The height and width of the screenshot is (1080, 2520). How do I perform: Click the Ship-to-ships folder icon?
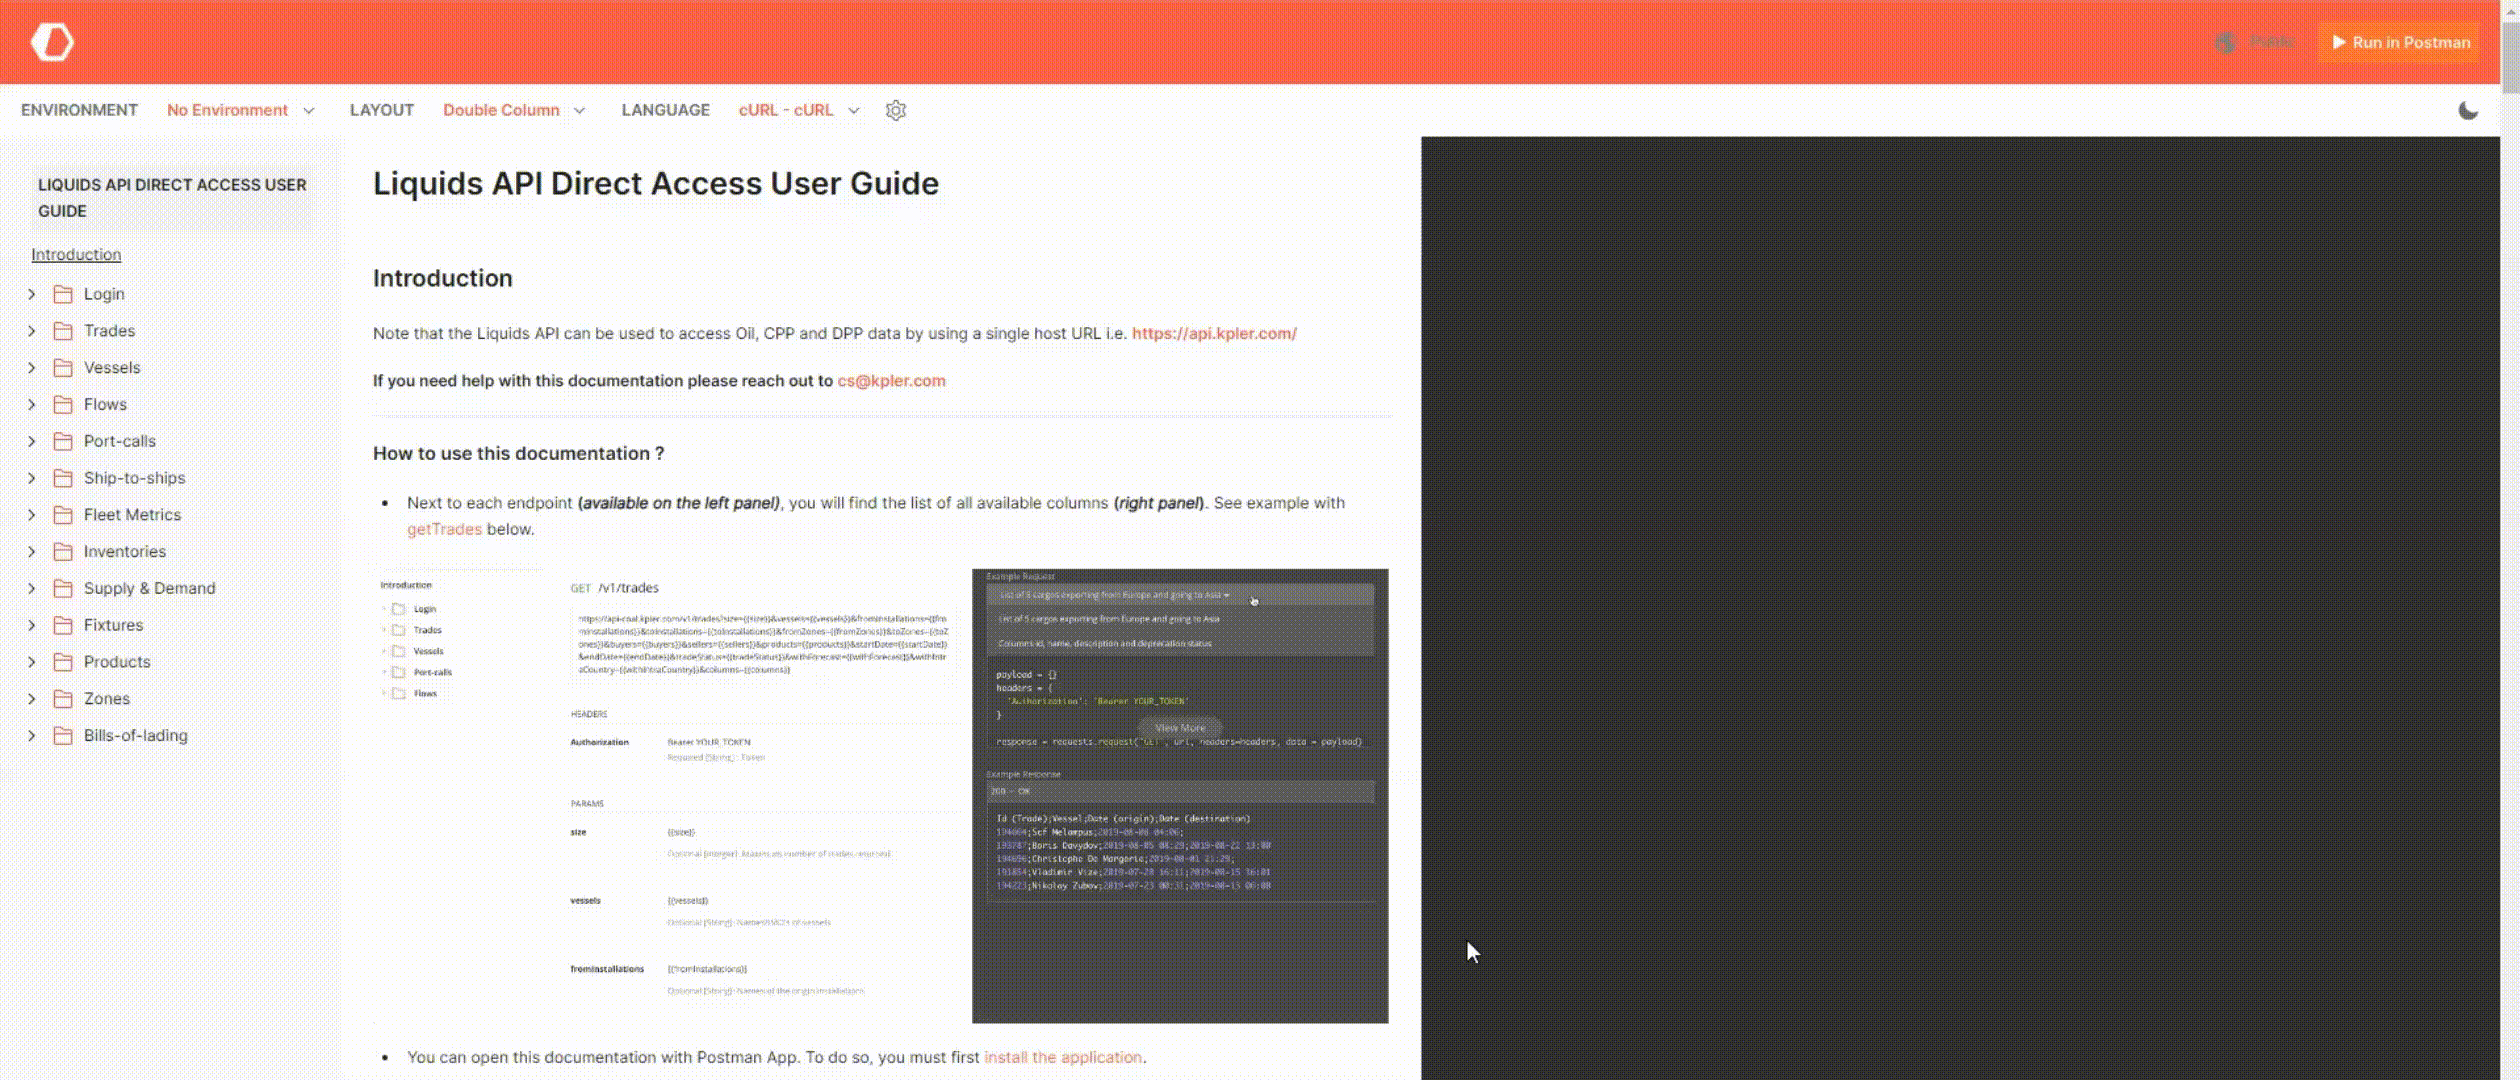63,478
